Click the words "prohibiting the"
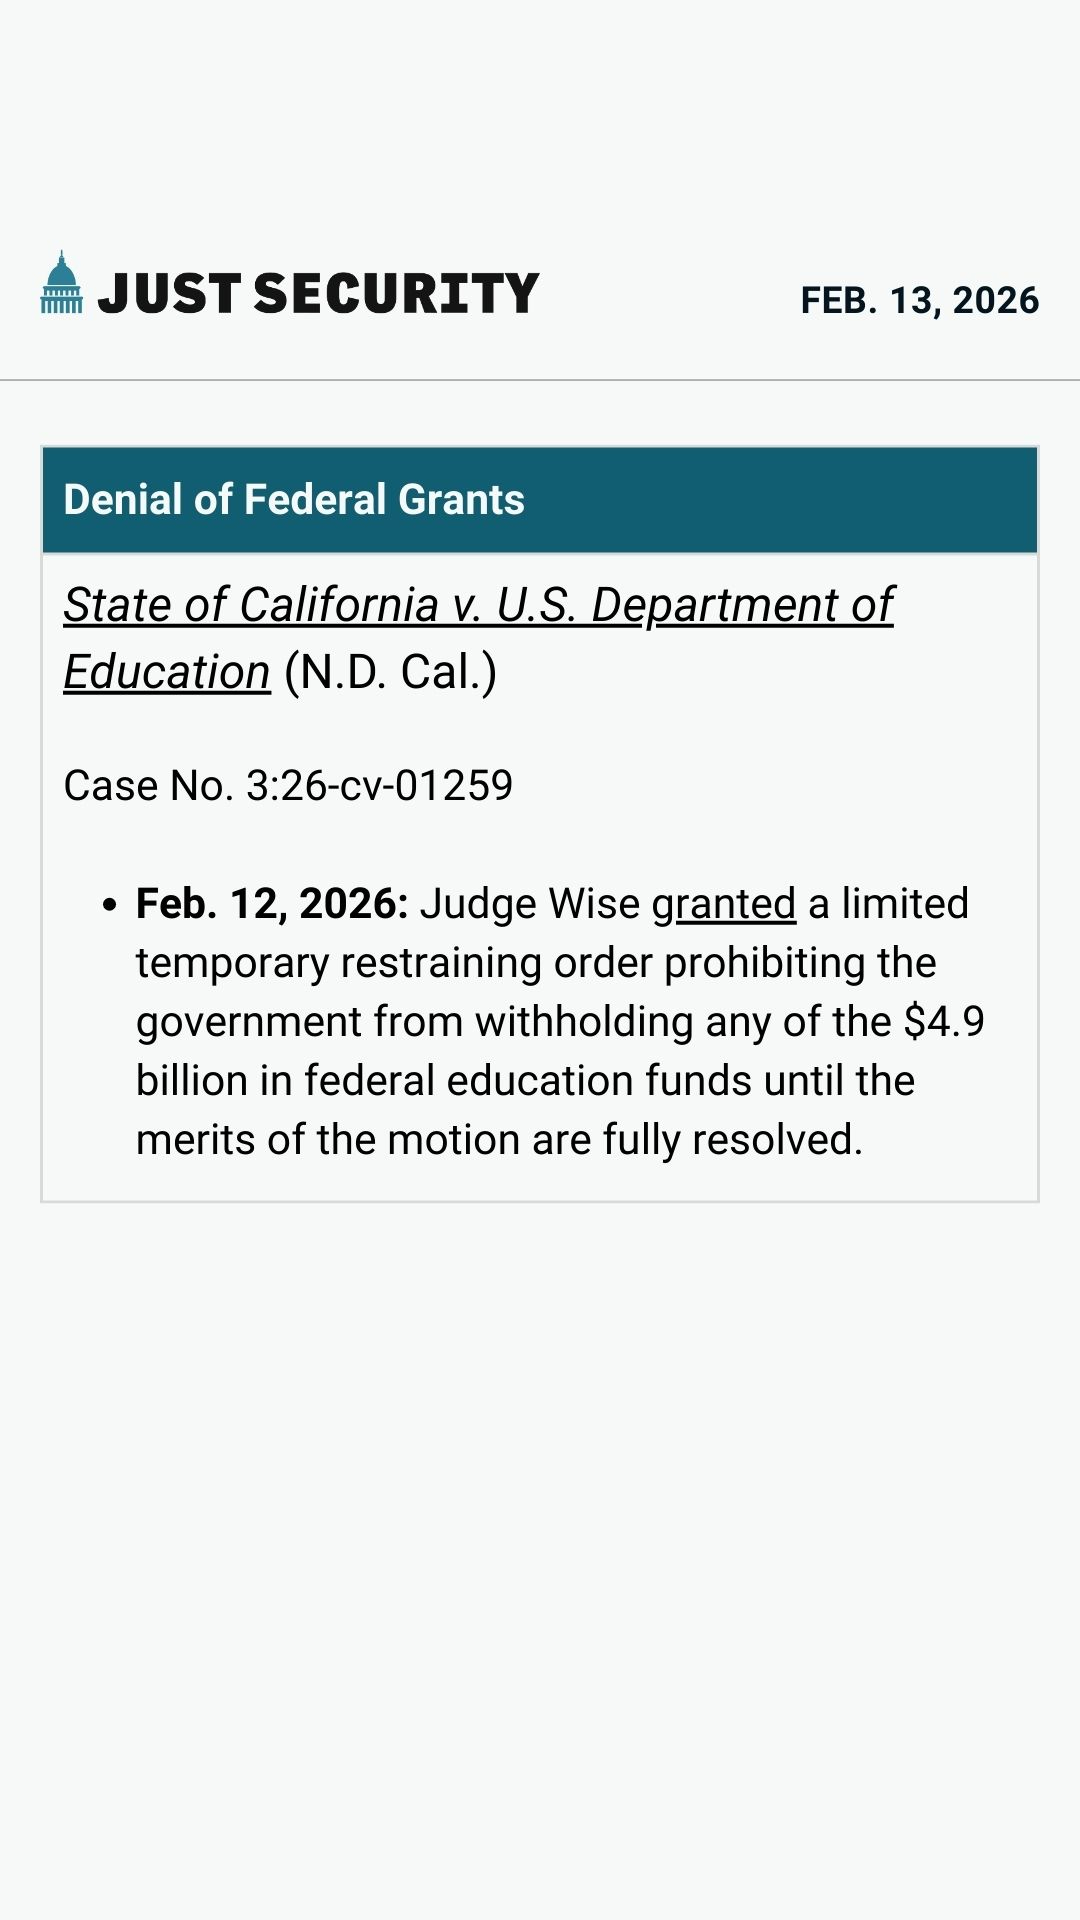Viewport: 1080px width, 1920px height. click(x=800, y=963)
